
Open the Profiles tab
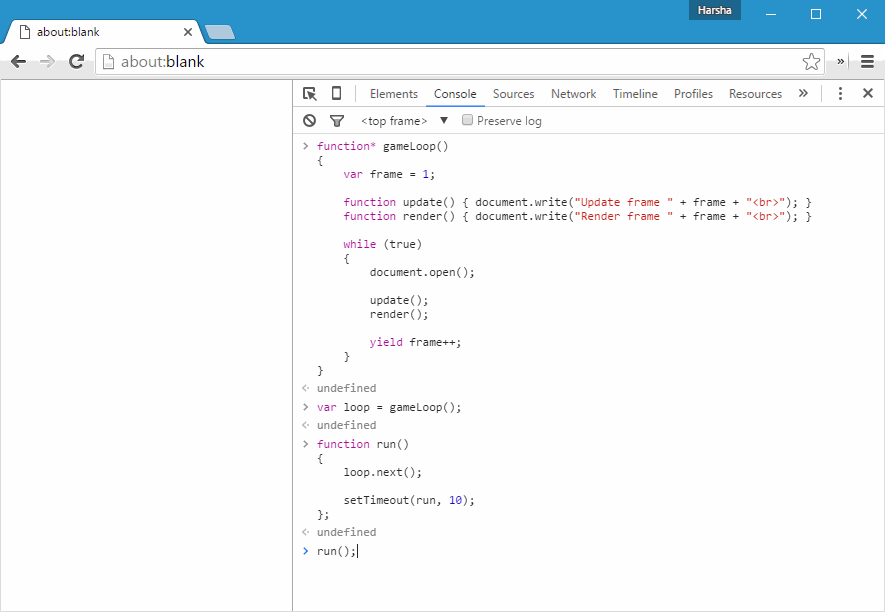coord(693,94)
